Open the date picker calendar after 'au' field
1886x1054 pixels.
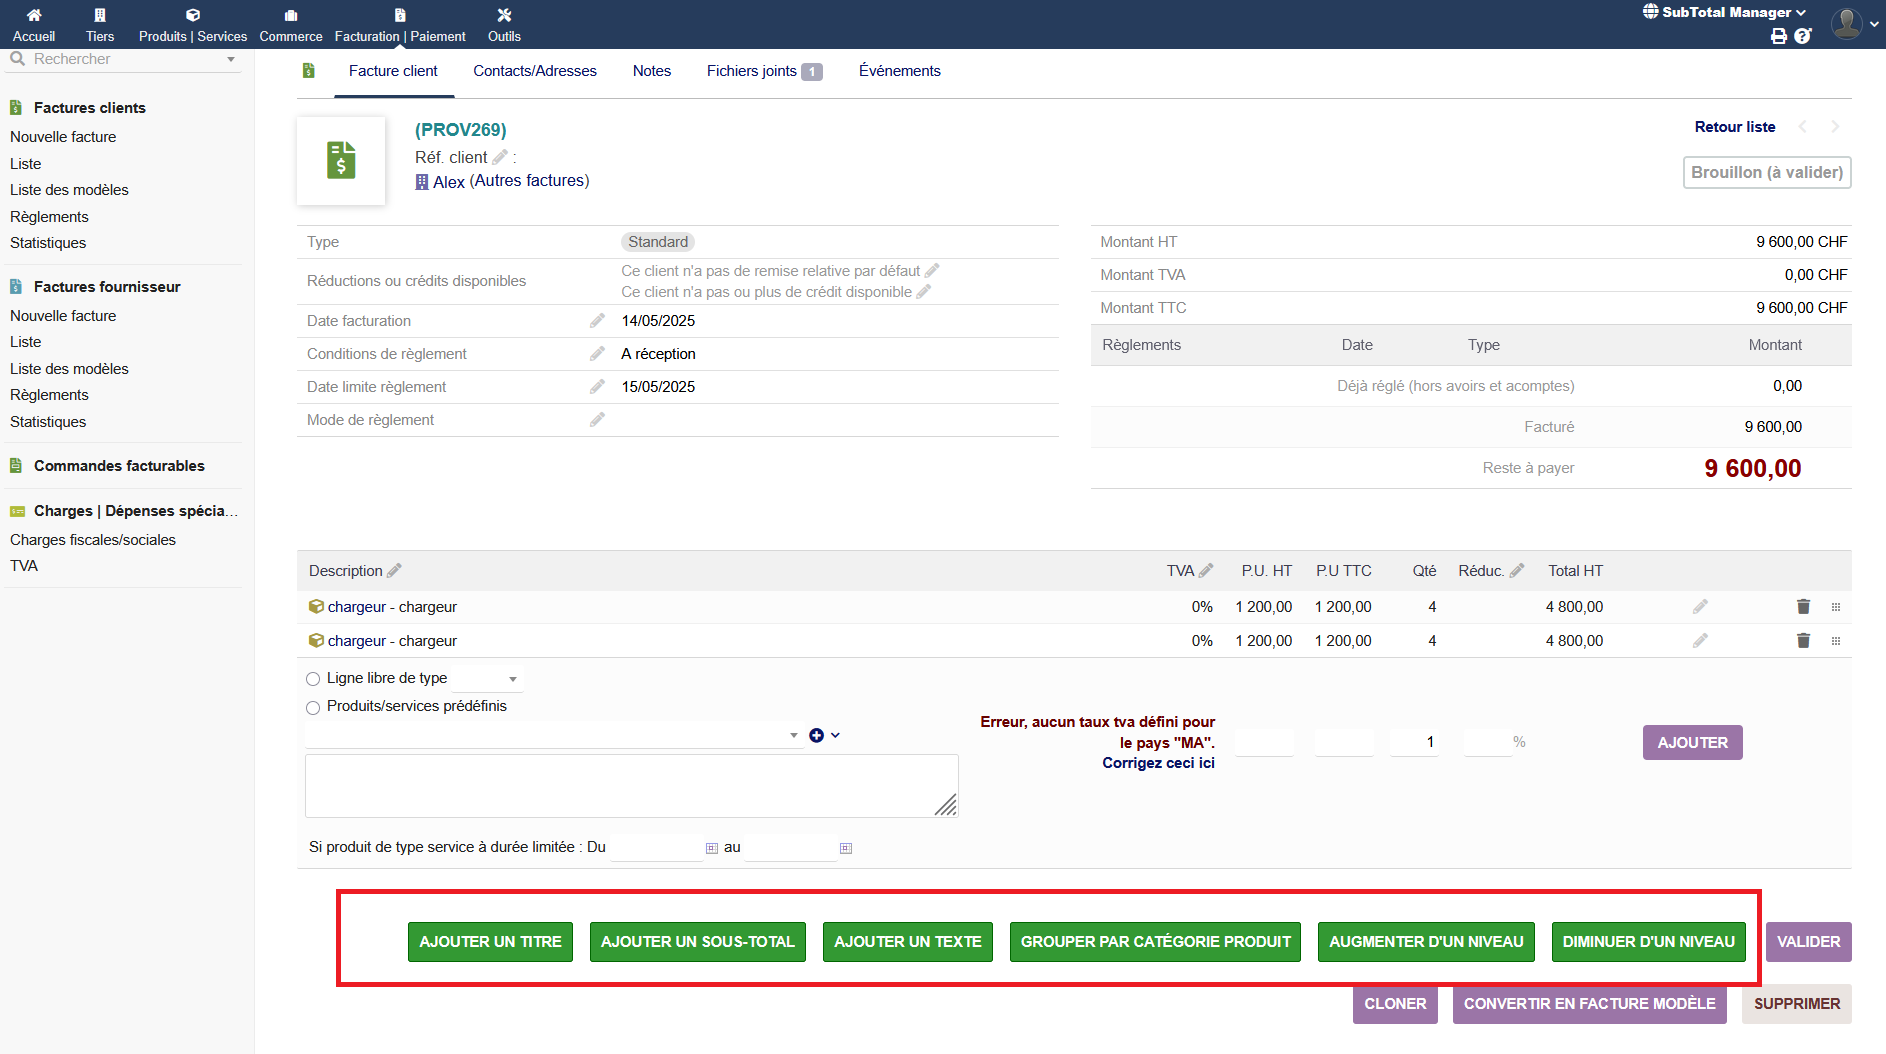tap(846, 848)
